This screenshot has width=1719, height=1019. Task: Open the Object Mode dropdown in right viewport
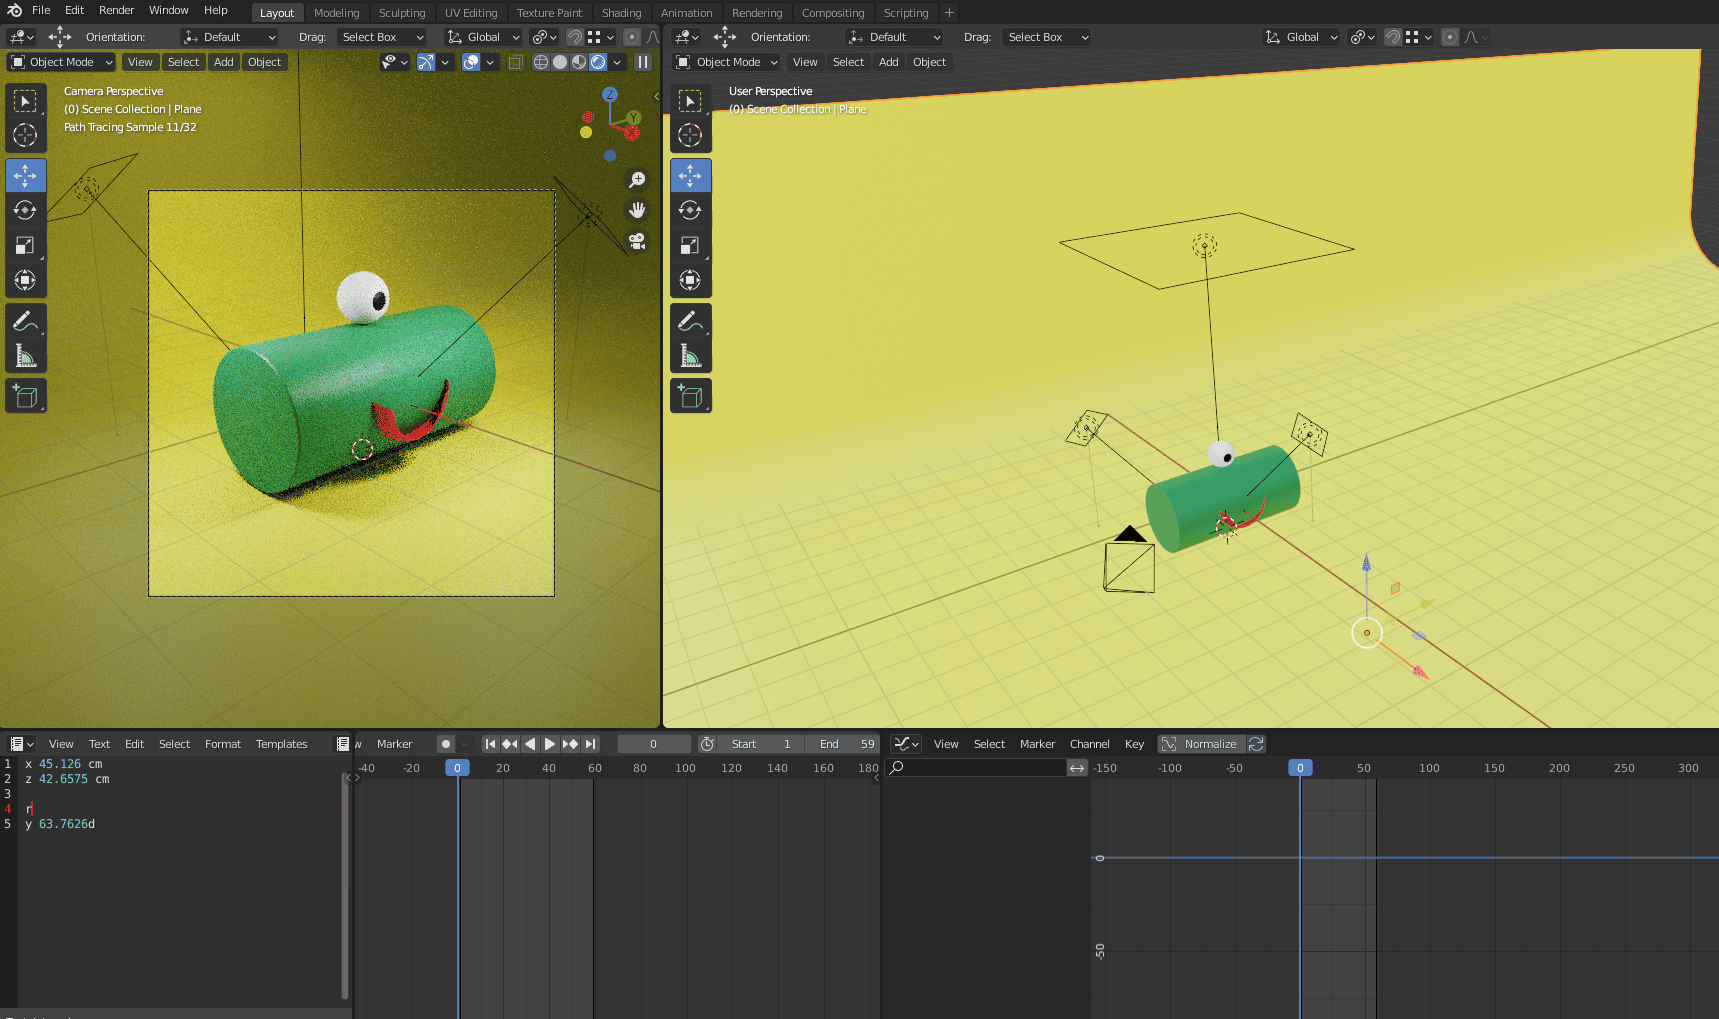(727, 62)
